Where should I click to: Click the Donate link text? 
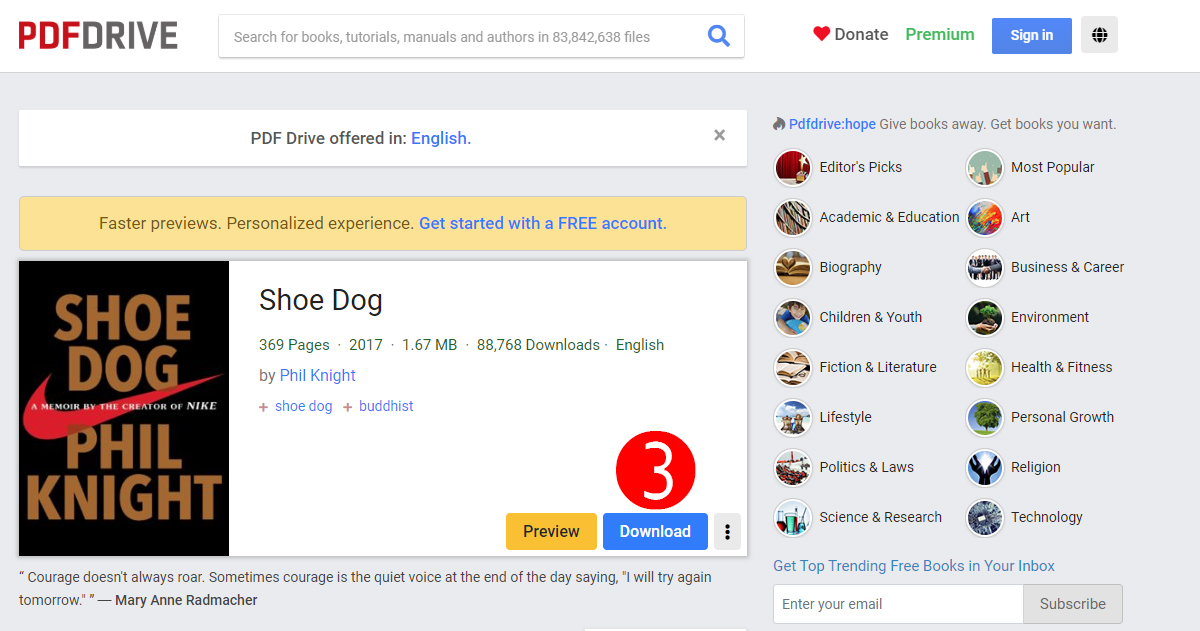pos(861,34)
